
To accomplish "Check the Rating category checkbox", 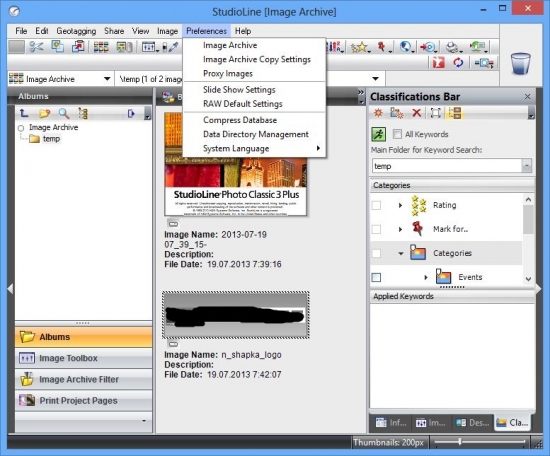I will click(x=376, y=205).
